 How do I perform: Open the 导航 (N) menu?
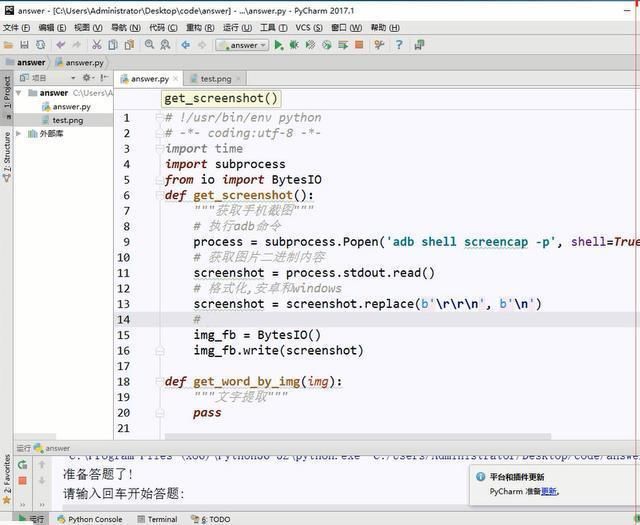126,28
